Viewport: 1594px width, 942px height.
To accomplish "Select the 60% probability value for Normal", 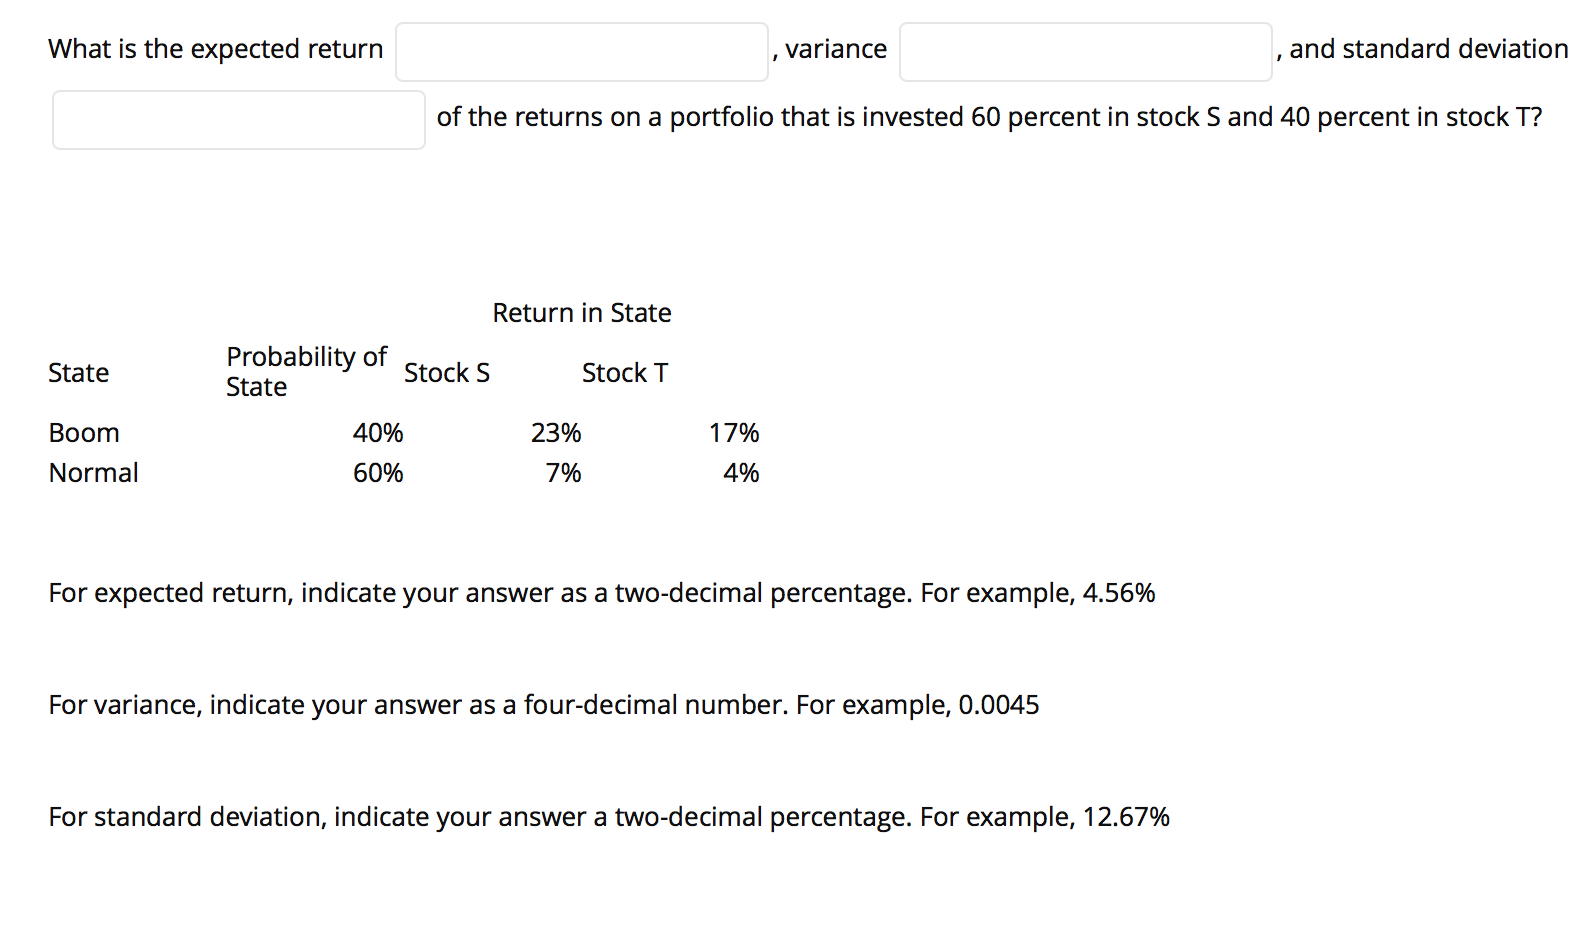I will (x=377, y=472).
